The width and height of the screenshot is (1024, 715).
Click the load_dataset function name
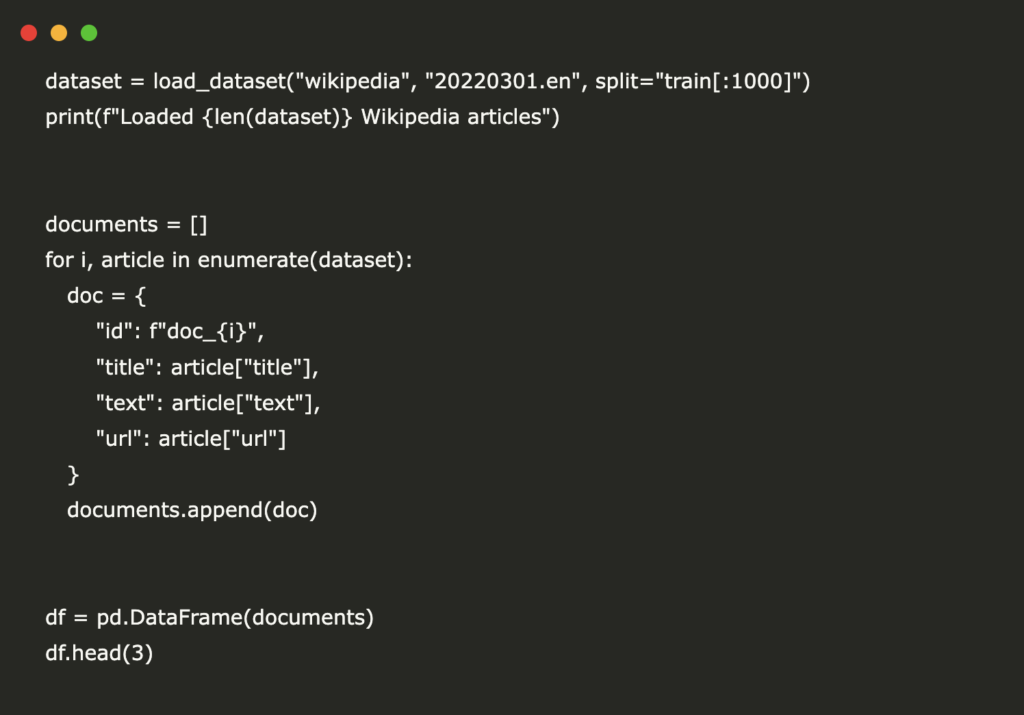210,81
